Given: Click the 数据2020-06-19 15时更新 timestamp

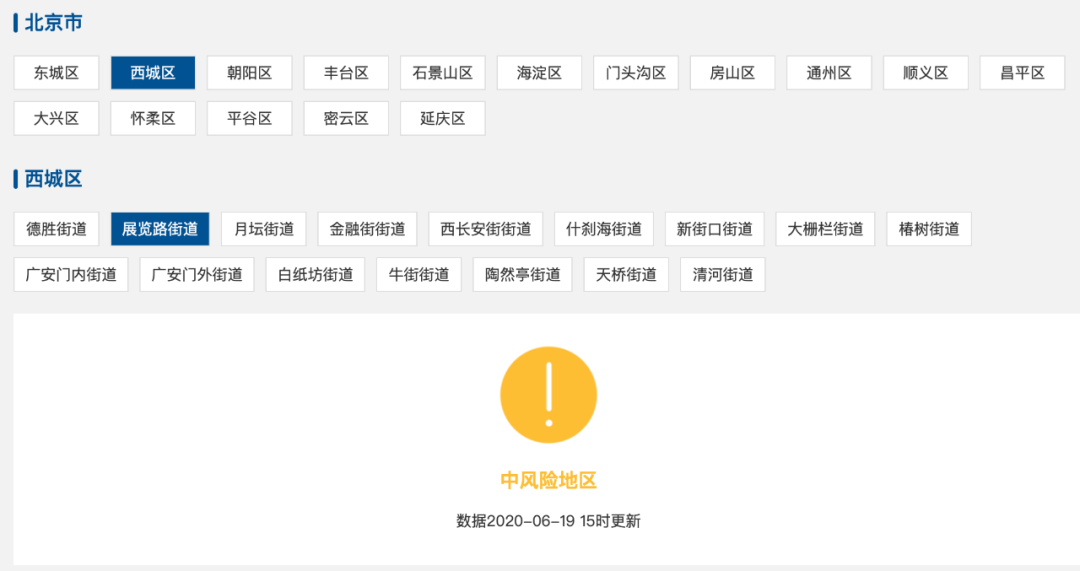Looking at the screenshot, I should (548, 521).
